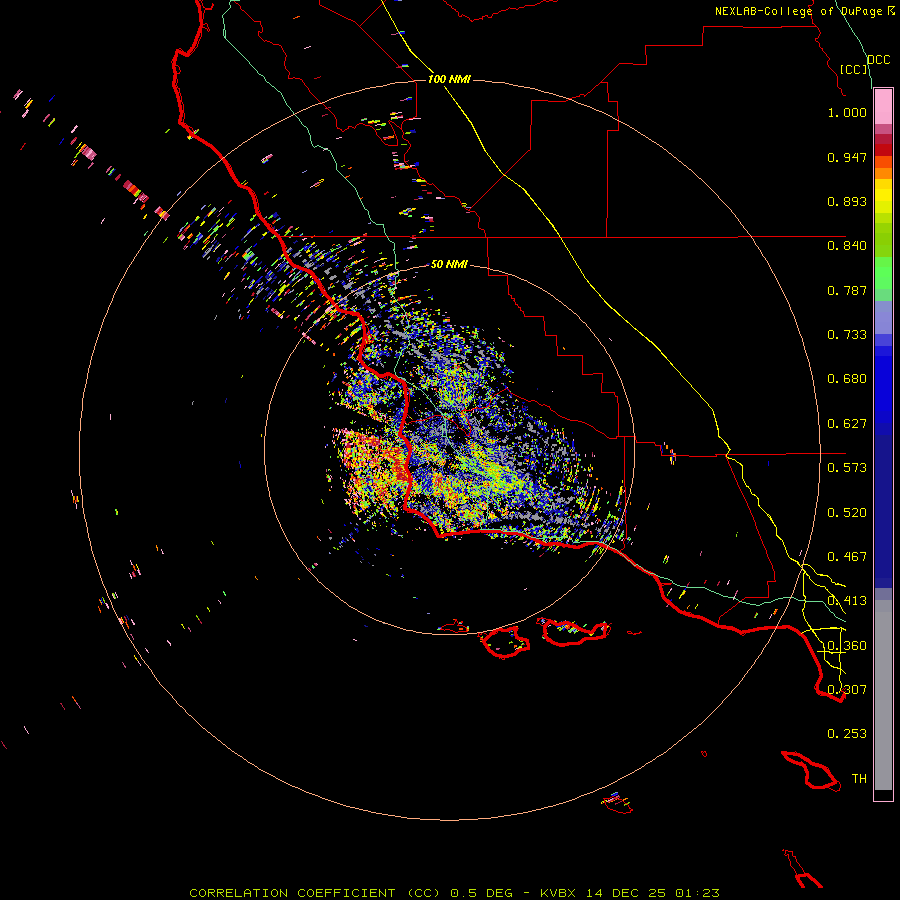This screenshot has width=900, height=900.
Task: Click the bright green segment of the color bar
Action: tap(883, 273)
